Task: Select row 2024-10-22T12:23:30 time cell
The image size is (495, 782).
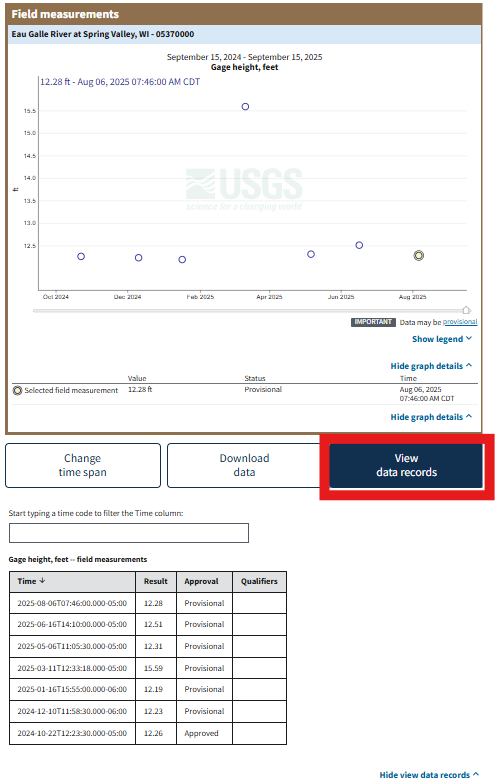Action: (72, 733)
